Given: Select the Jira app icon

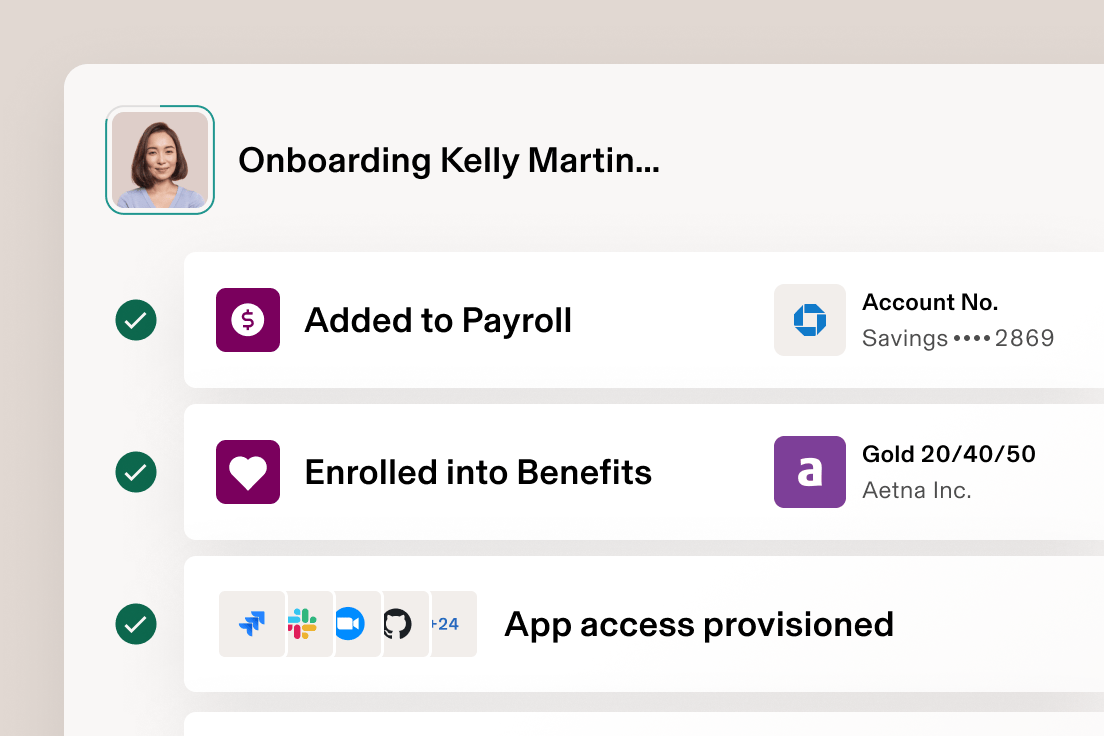Looking at the screenshot, I should (252, 623).
